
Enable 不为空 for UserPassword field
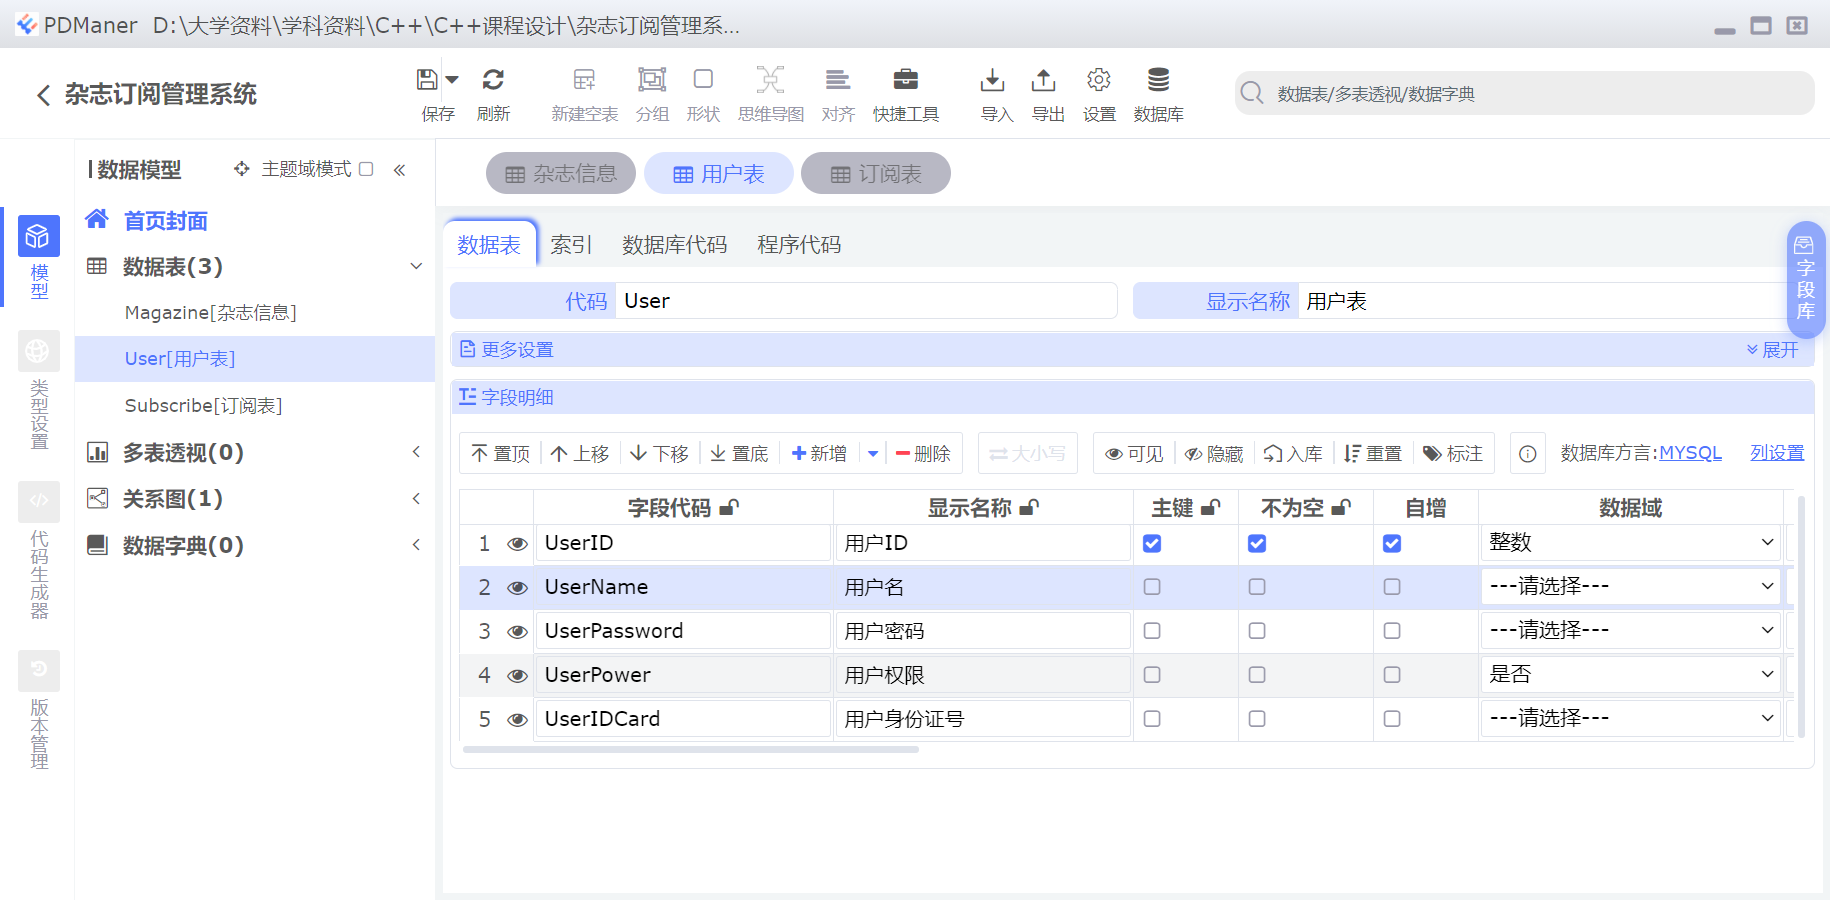1256,630
